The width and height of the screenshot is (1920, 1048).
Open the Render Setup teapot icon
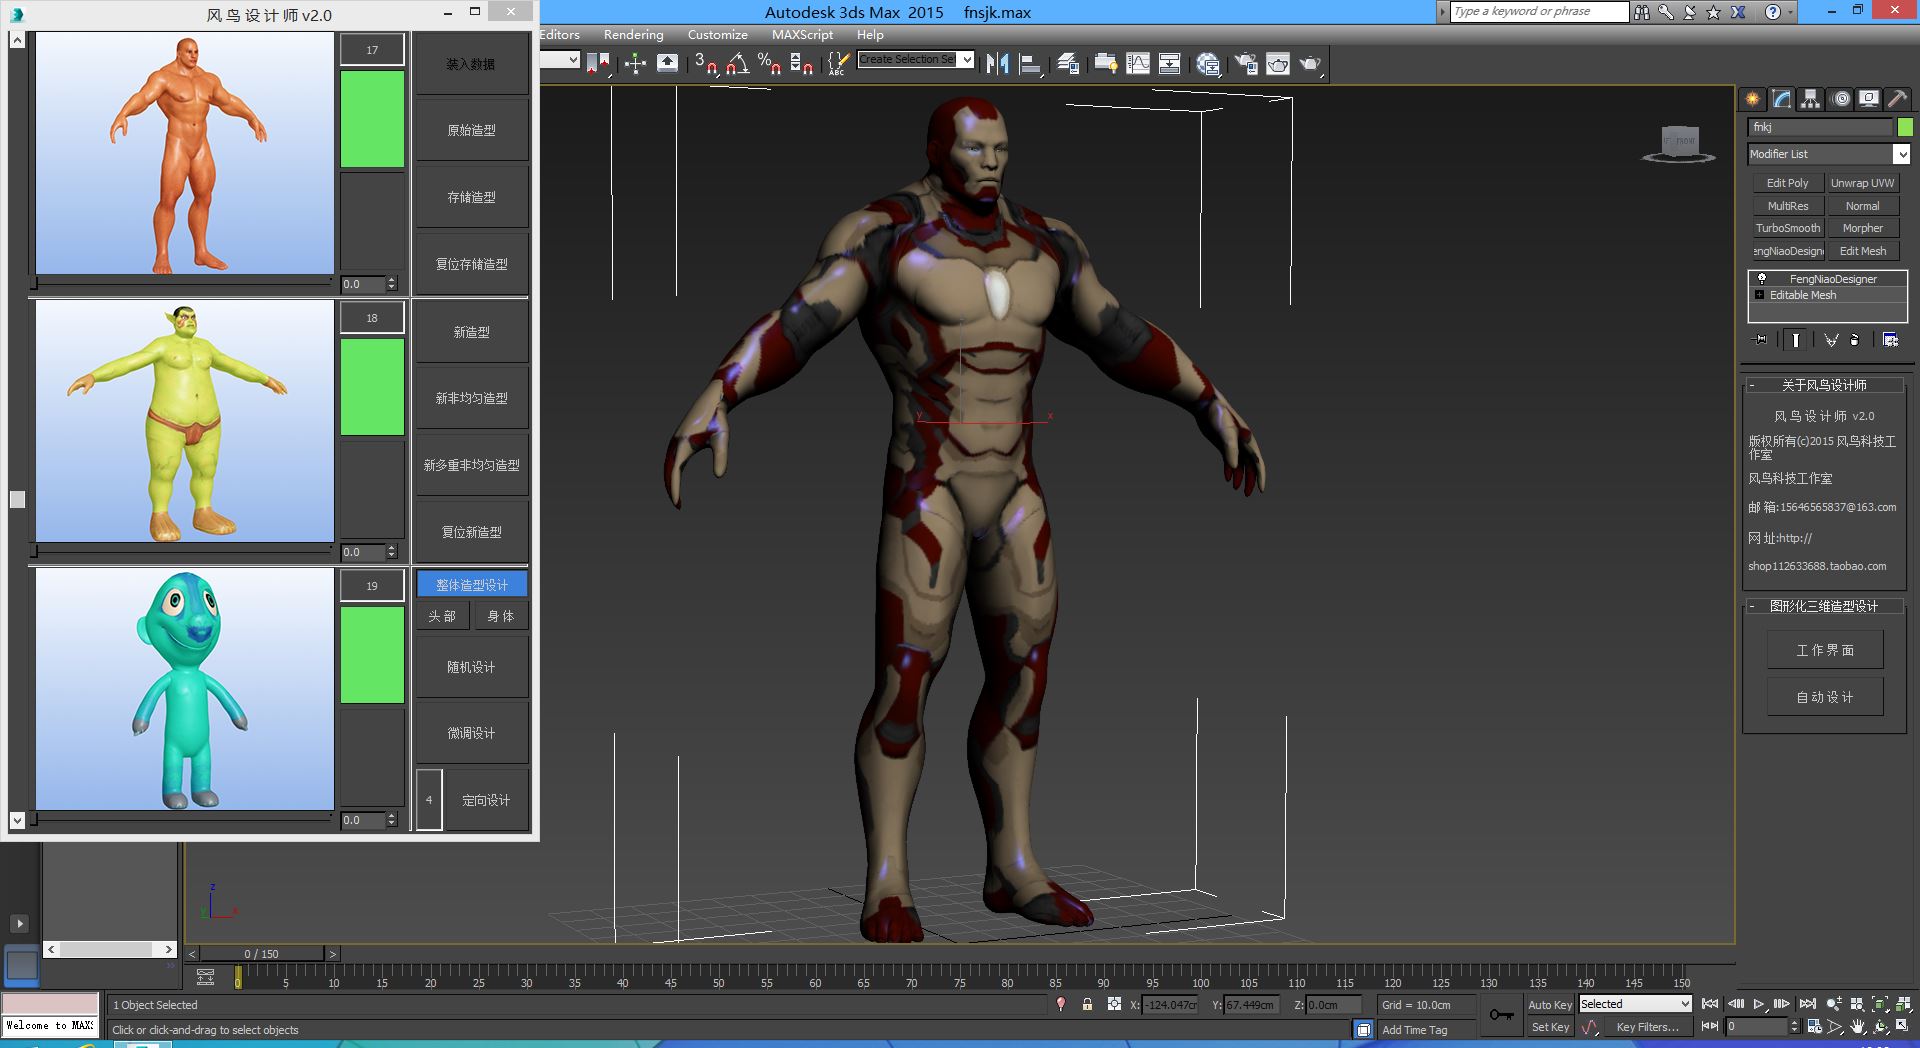tap(1246, 64)
